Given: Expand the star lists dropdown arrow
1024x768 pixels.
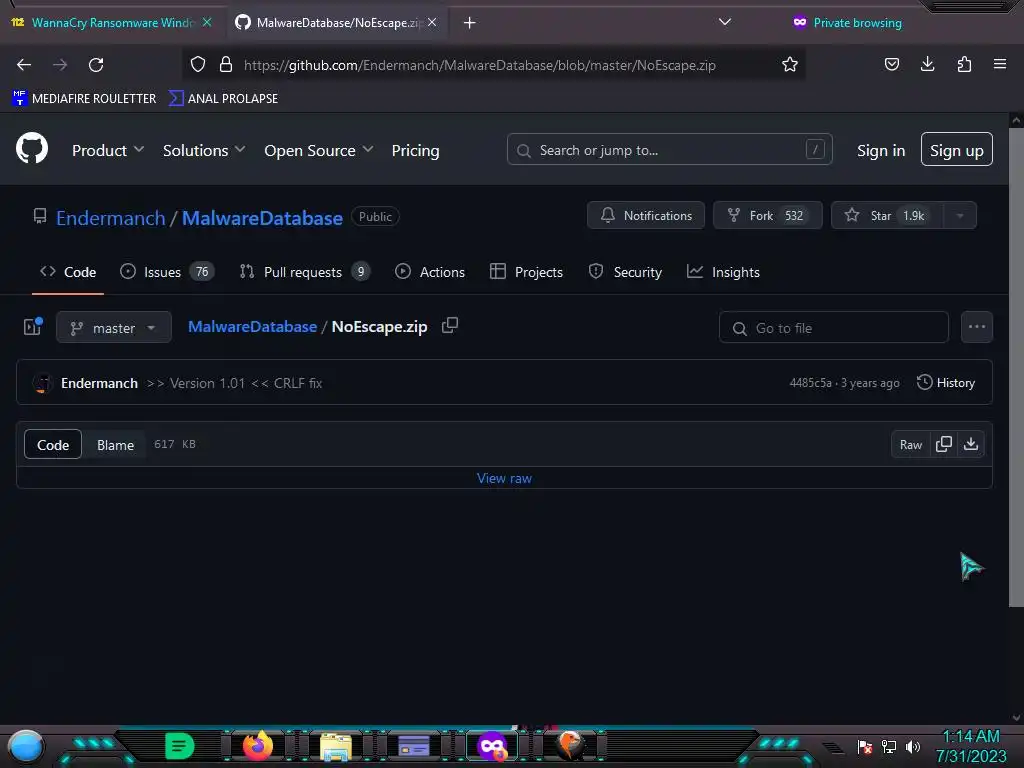Looking at the screenshot, I should point(960,216).
